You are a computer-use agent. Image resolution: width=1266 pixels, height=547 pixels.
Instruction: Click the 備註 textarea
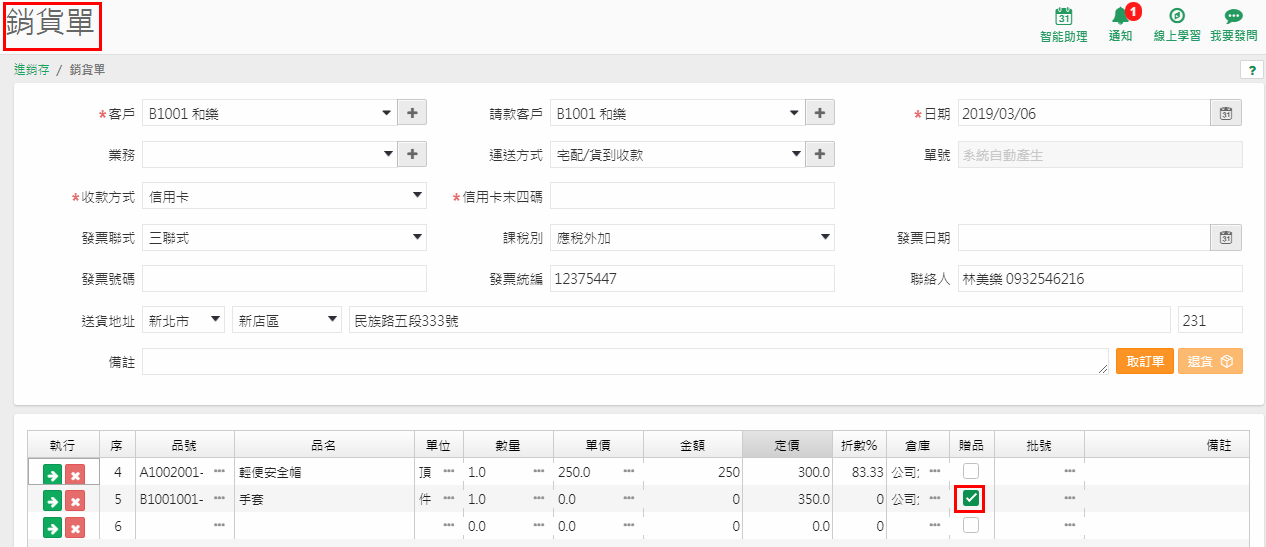pyautogui.click(x=625, y=361)
